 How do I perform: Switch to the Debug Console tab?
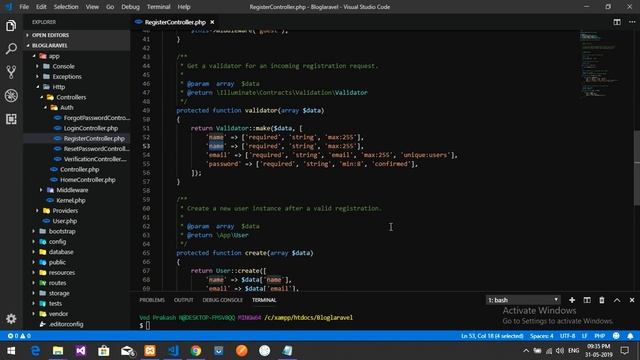click(x=222, y=300)
